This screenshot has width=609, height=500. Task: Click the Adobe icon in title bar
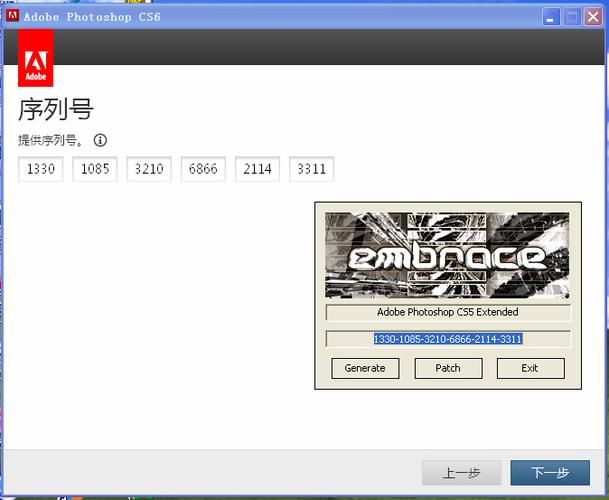(12, 16)
